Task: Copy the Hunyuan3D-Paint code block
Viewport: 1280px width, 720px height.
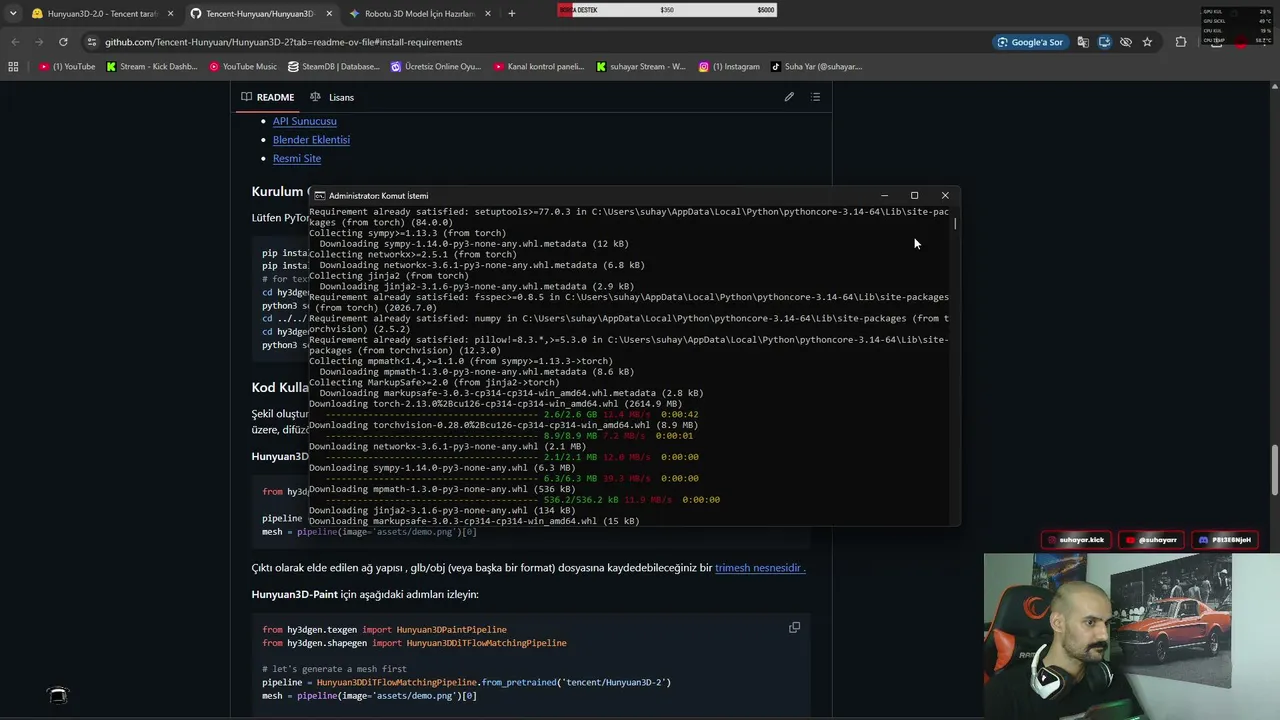Action: 794,627
